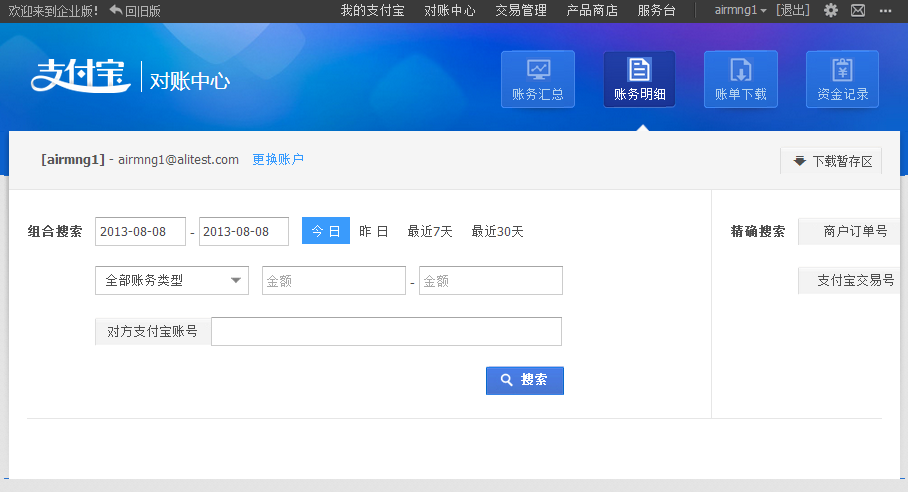Click 更换账户 switch account link
Viewport: 908px width, 492px height.
pyautogui.click(x=278, y=159)
